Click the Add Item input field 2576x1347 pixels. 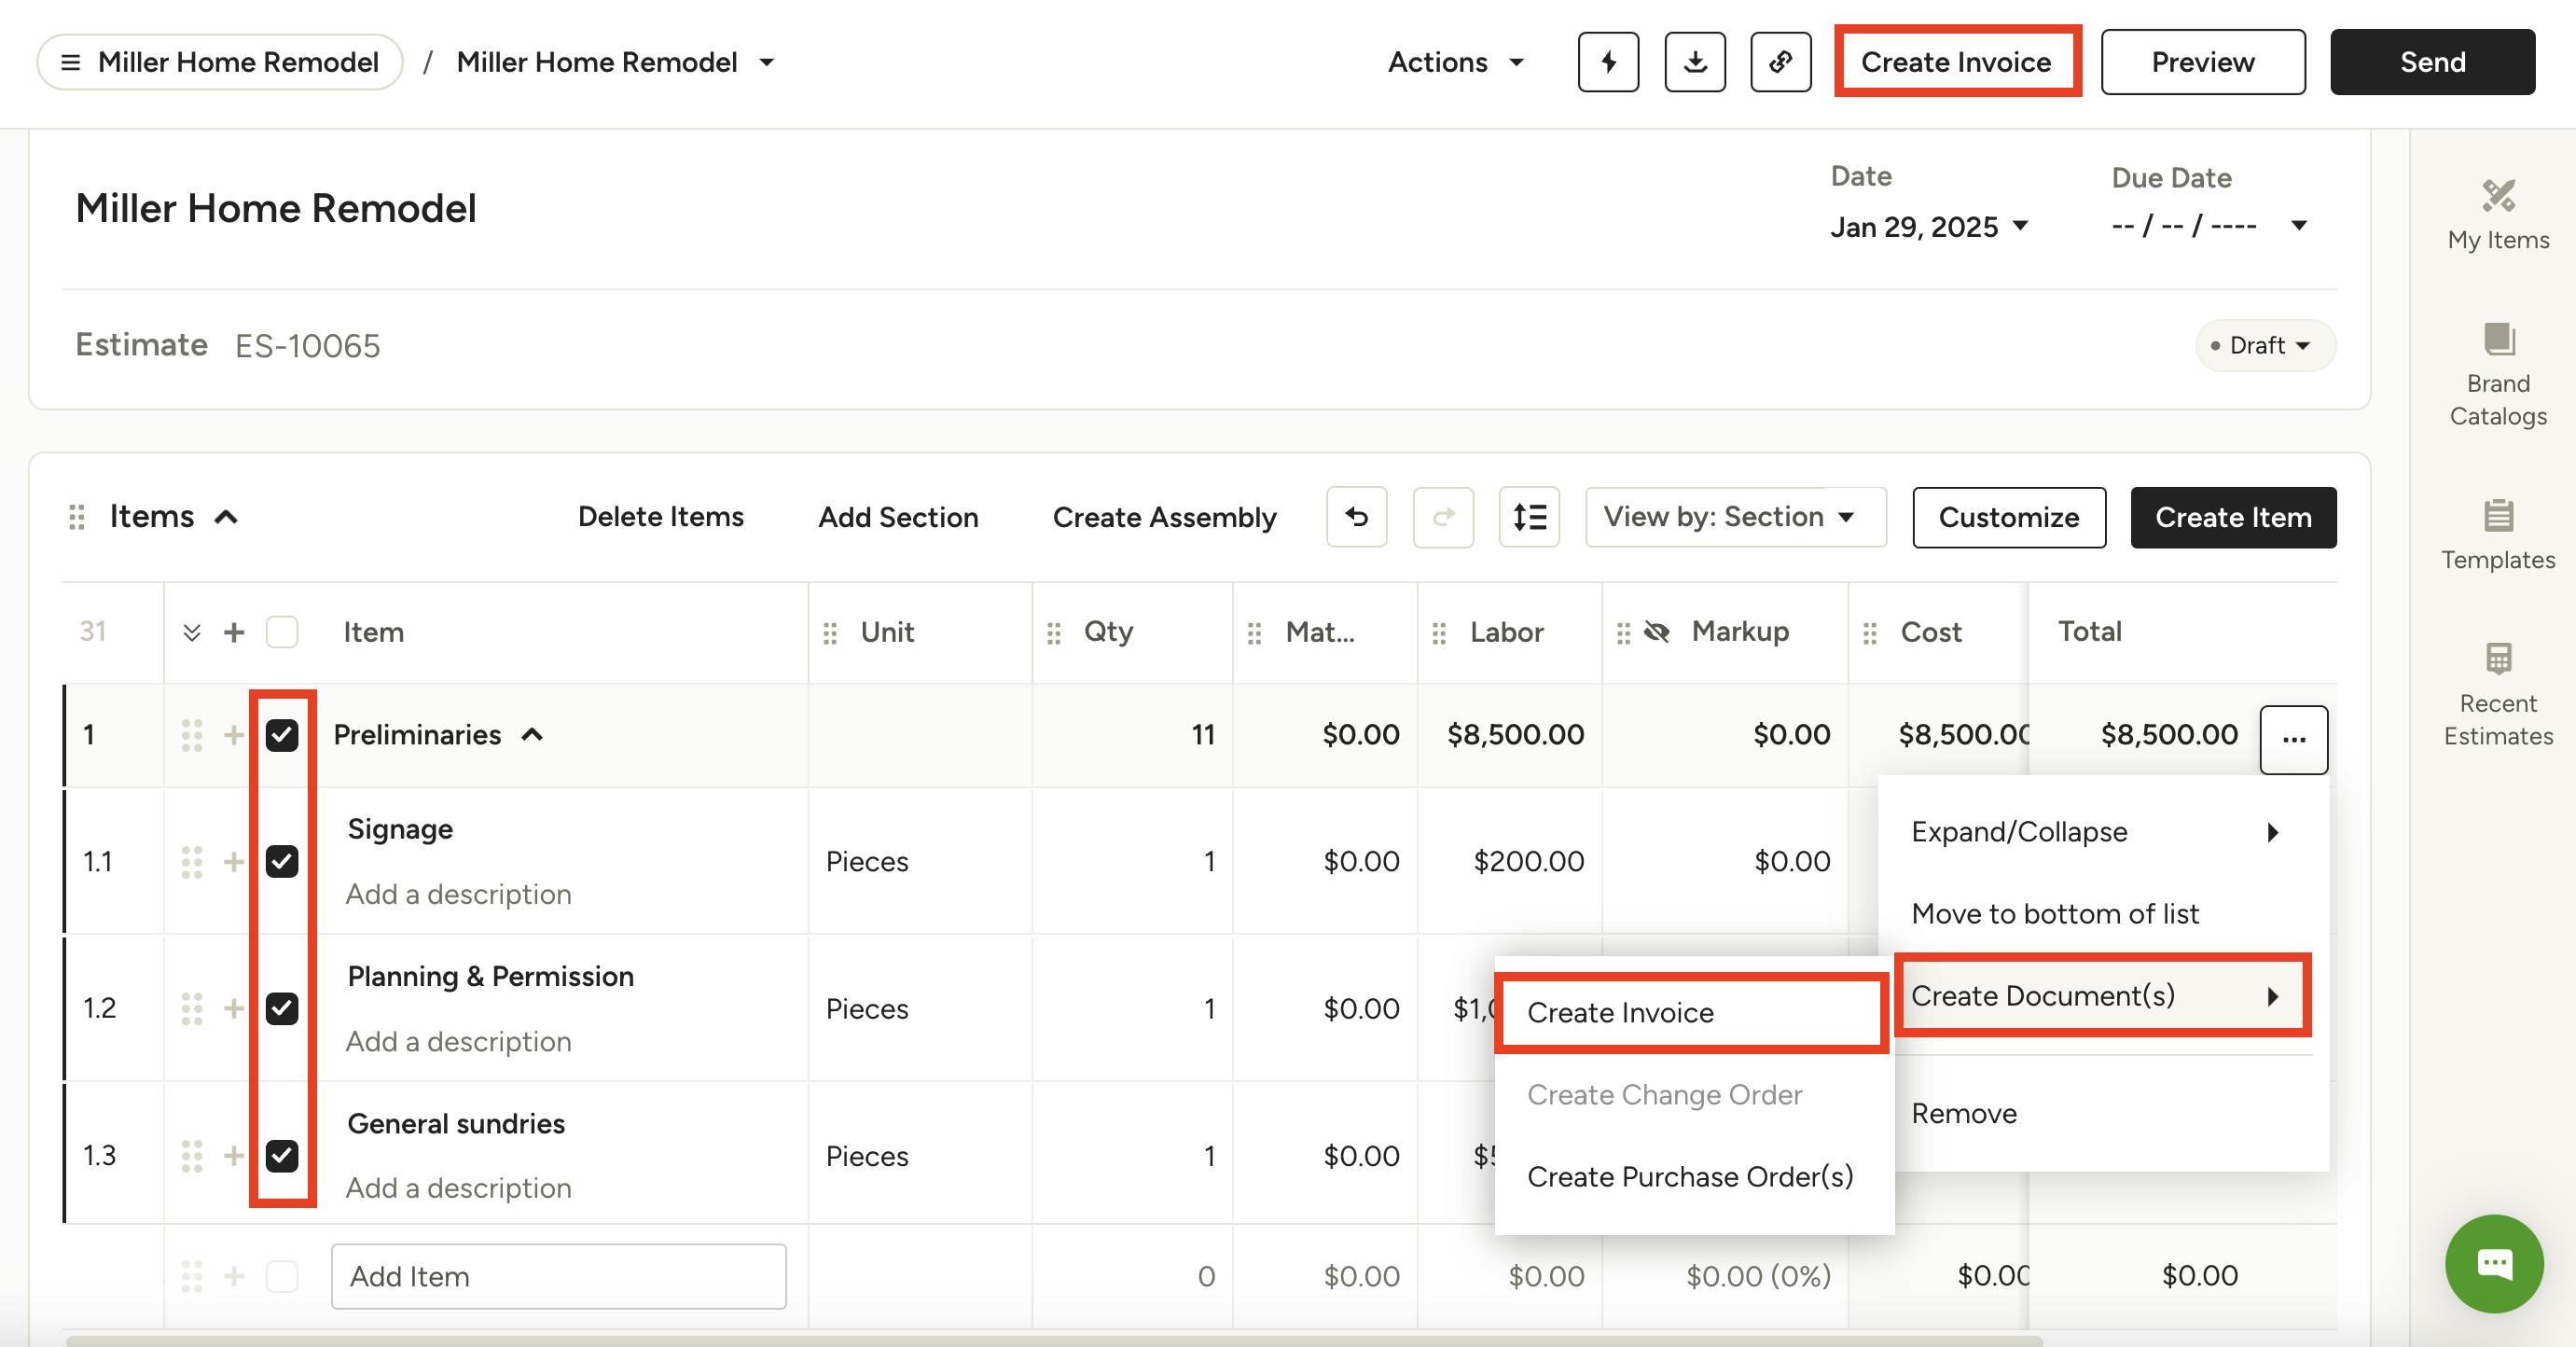click(x=559, y=1276)
